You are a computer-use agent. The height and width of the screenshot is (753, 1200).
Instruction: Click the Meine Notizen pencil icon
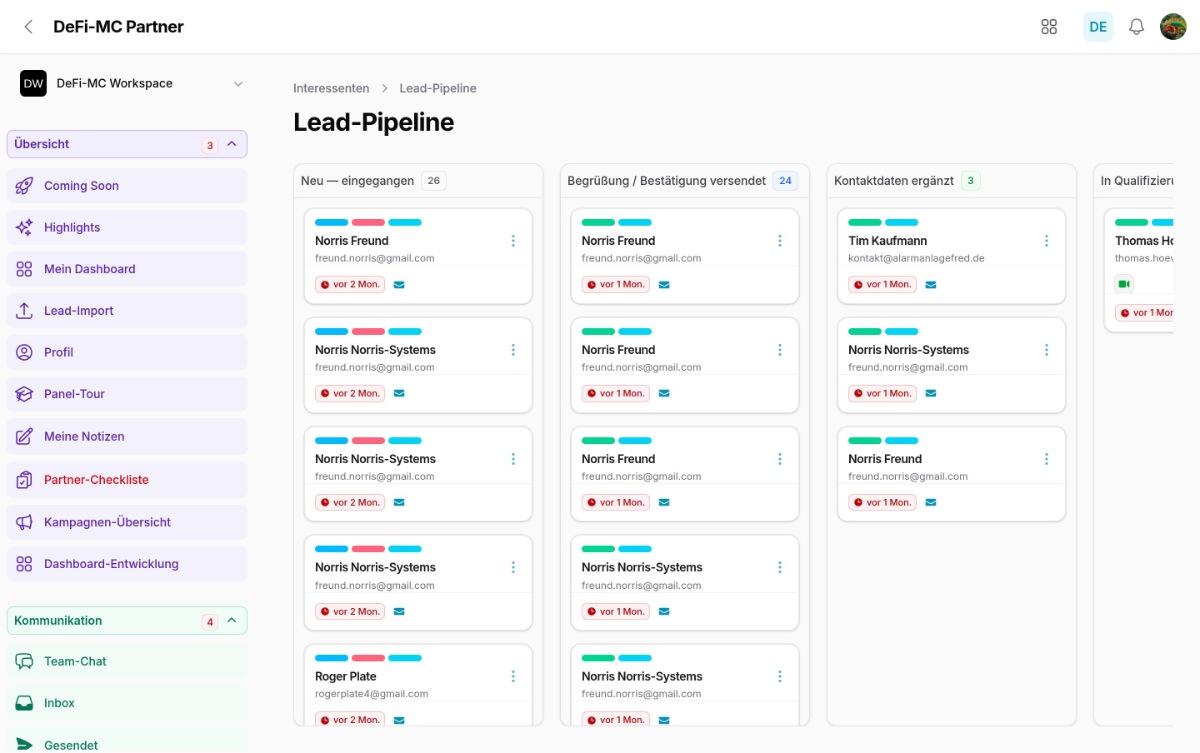[24, 437]
